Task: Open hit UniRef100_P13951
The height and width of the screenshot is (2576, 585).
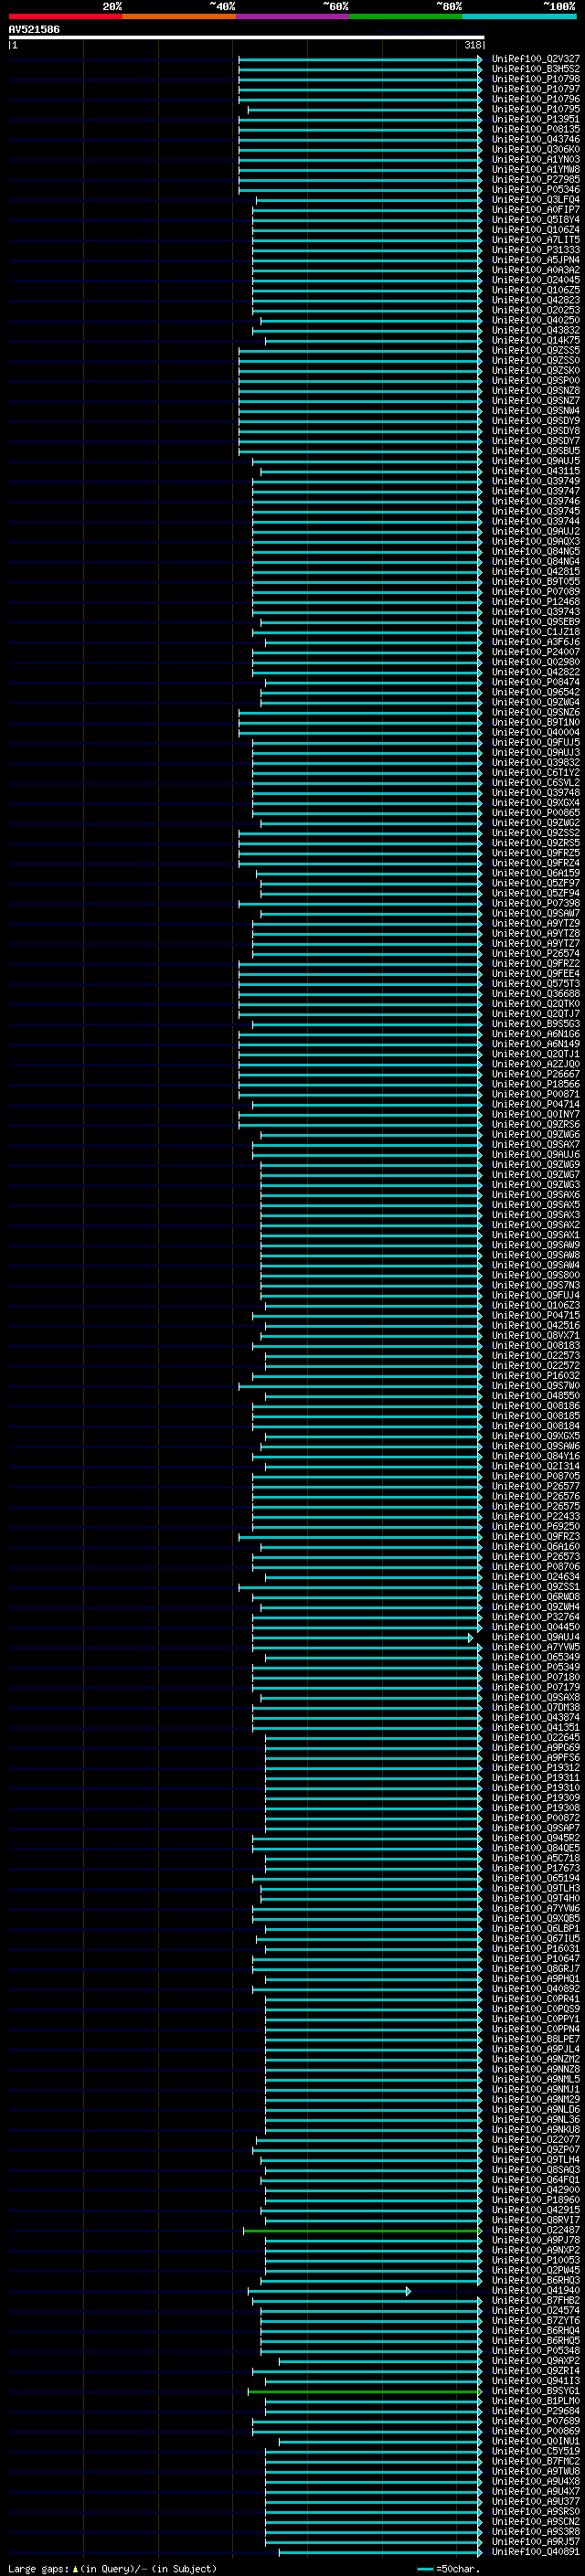Action: [x=536, y=119]
